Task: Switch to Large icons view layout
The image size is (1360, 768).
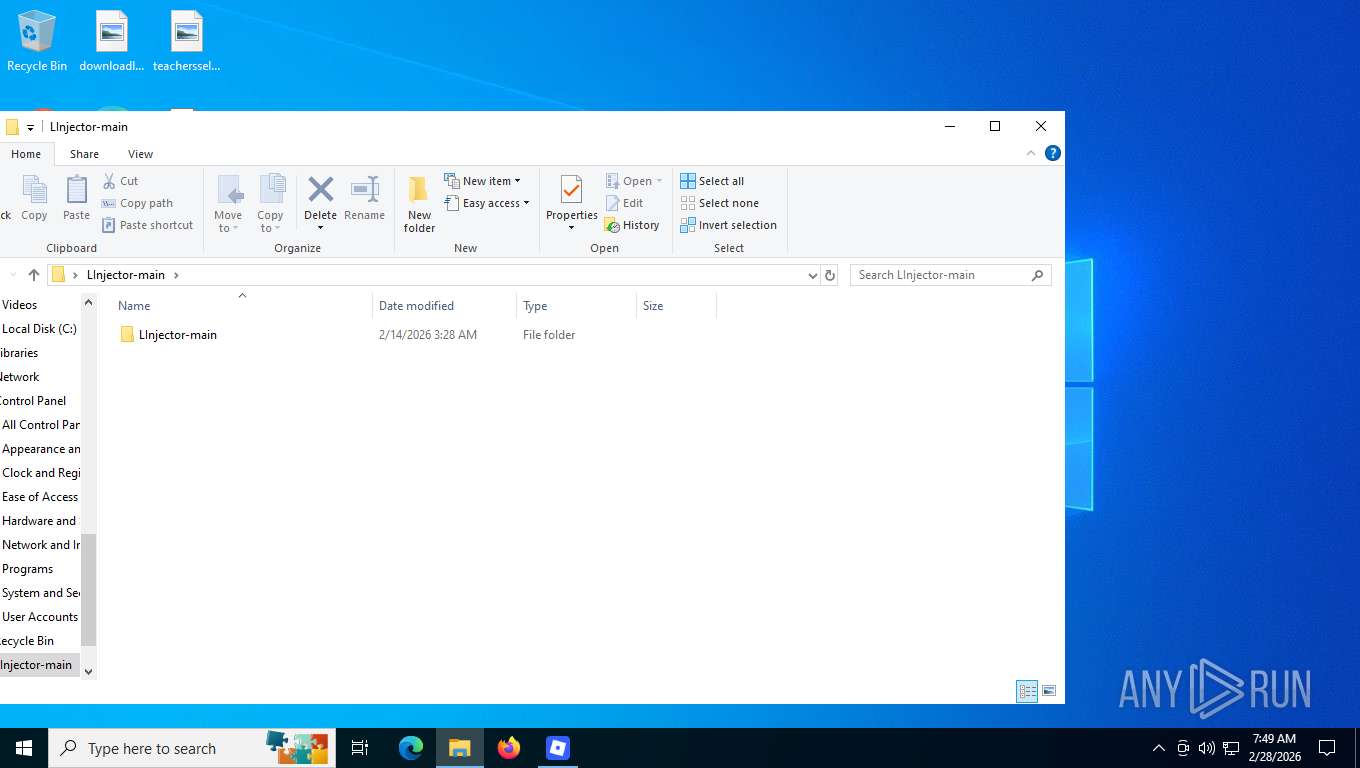Action: (x=1049, y=691)
